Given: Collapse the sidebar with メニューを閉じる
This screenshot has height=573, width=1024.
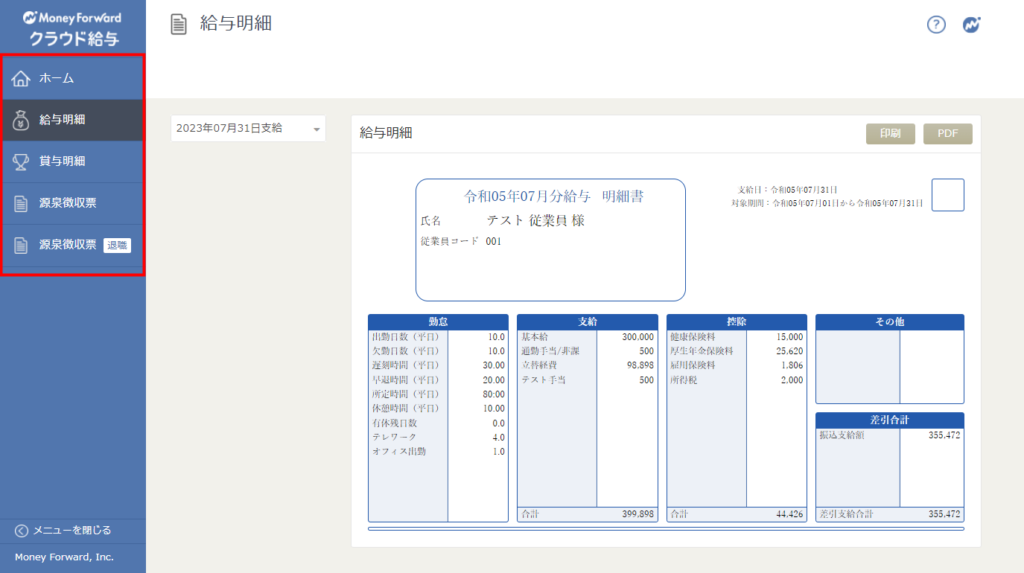Looking at the screenshot, I should click(72, 531).
